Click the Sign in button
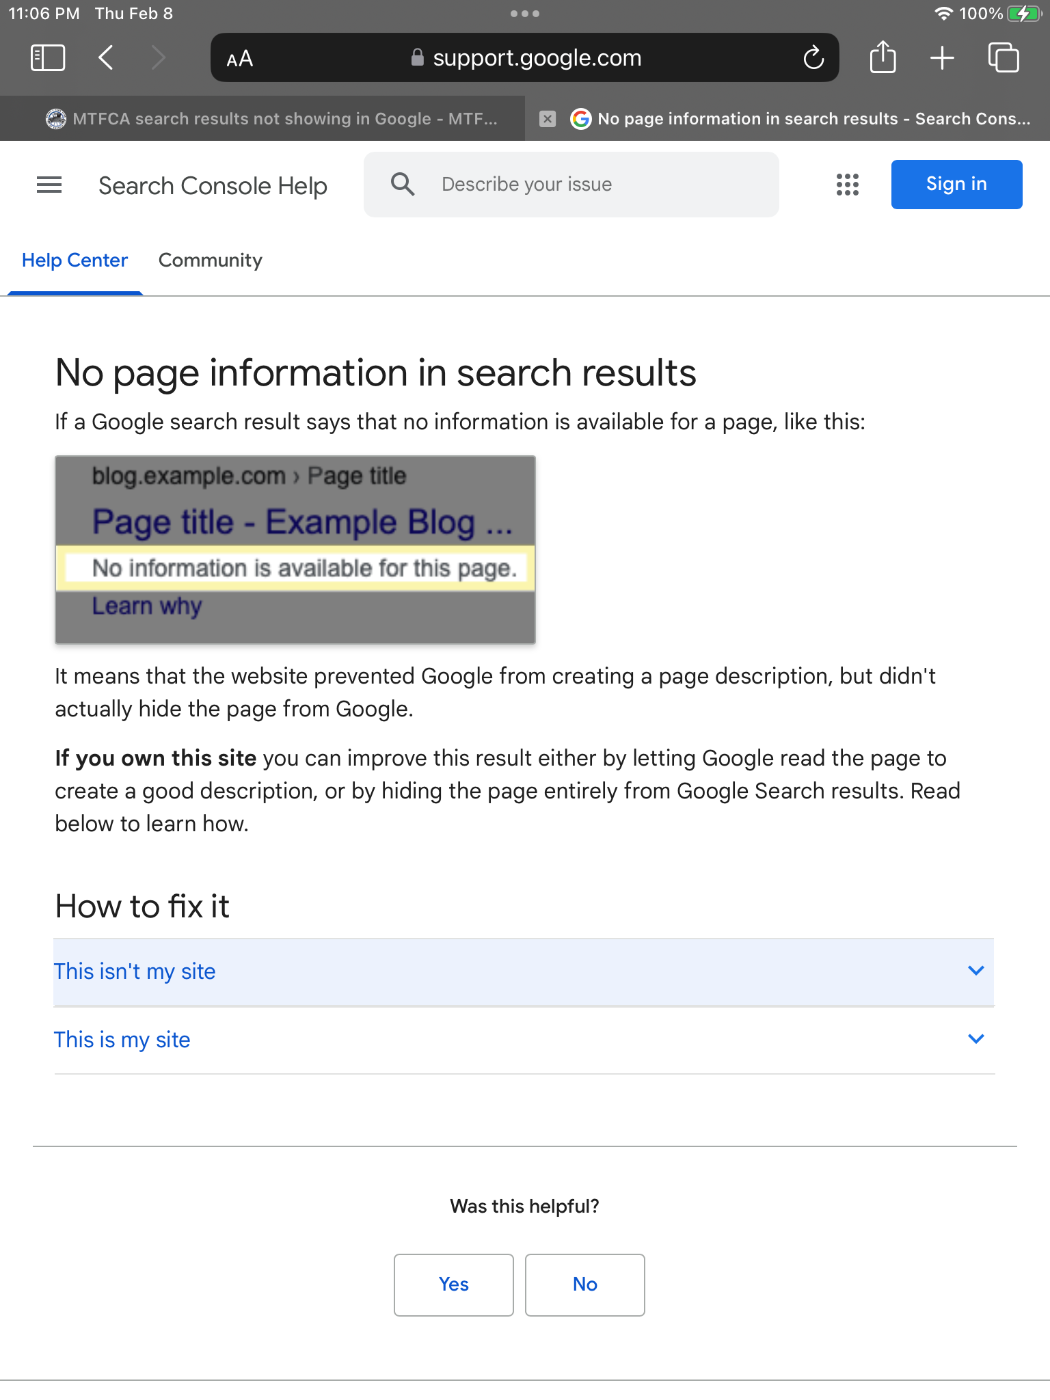This screenshot has height=1400, width=1050. coord(956,185)
